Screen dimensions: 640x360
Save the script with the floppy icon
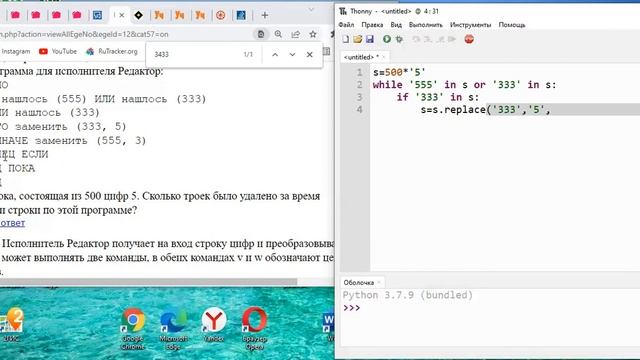pyautogui.click(x=370, y=39)
